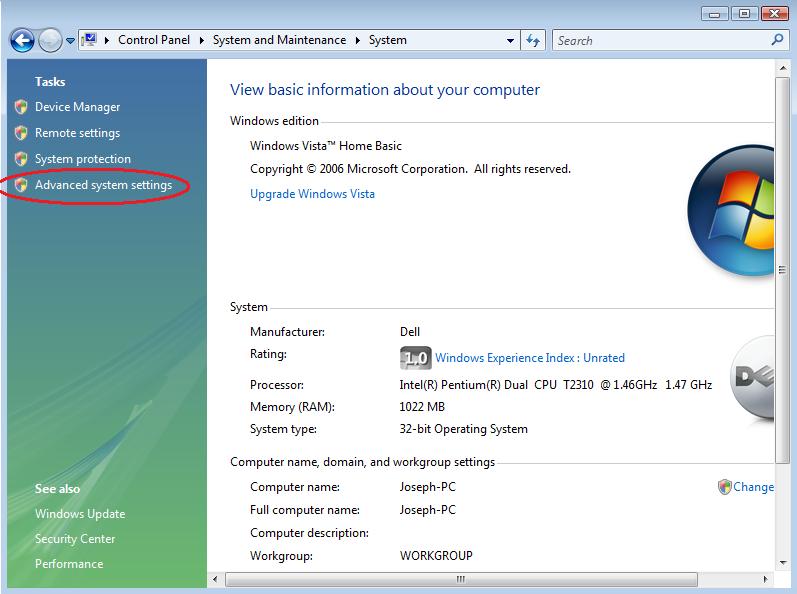Image resolution: width=797 pixels, height=594 pixels.
Task: Maximize the System window
Action: coord(744,14)
